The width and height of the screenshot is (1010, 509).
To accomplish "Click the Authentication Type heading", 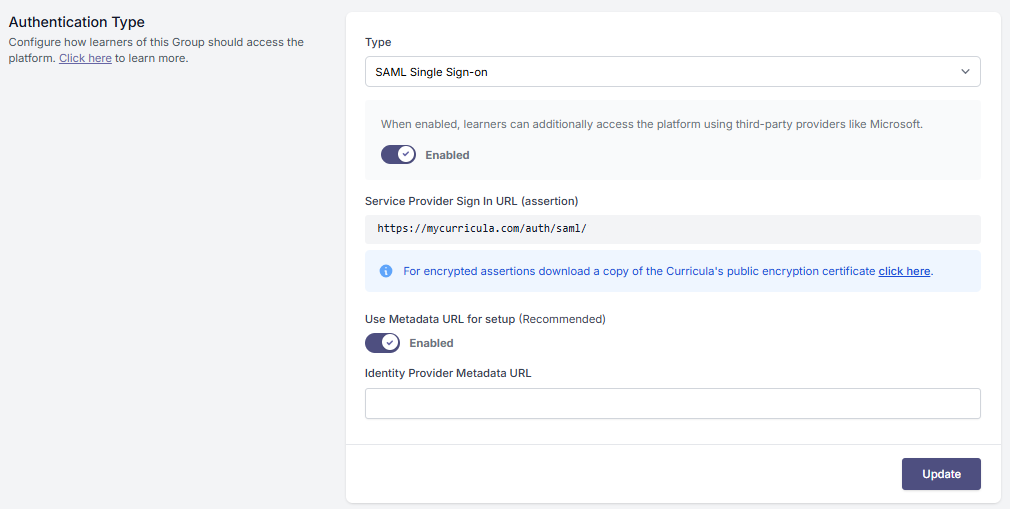I will (77, 22).
